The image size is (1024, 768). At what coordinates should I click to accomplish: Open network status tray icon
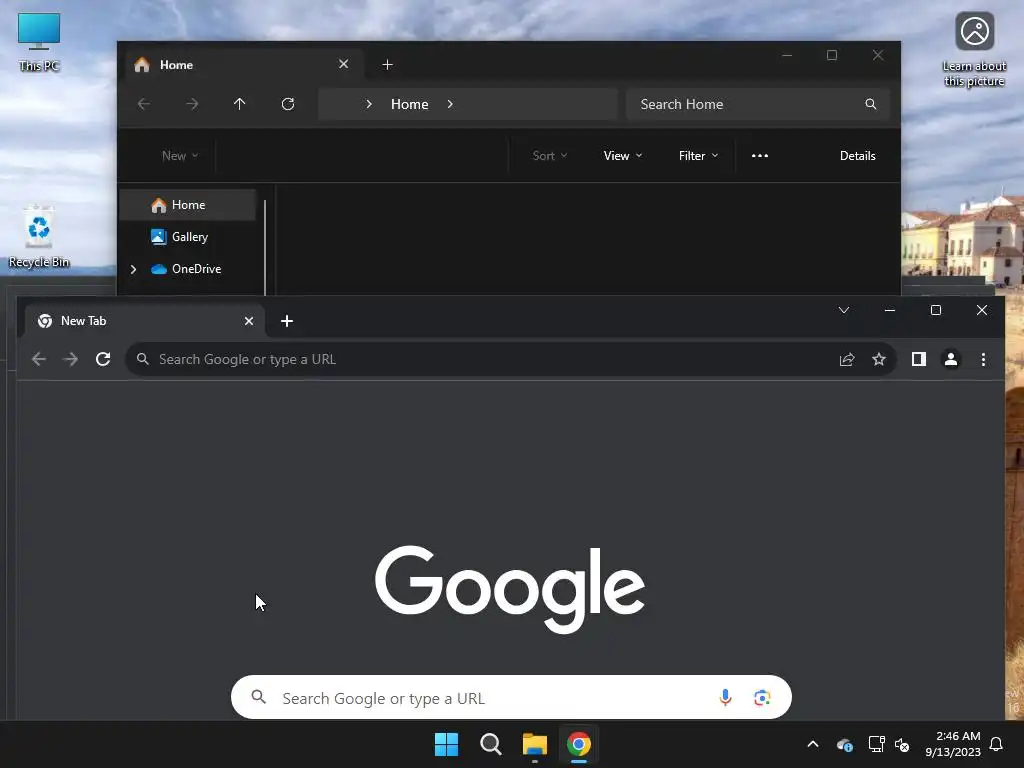pos(876,744)
